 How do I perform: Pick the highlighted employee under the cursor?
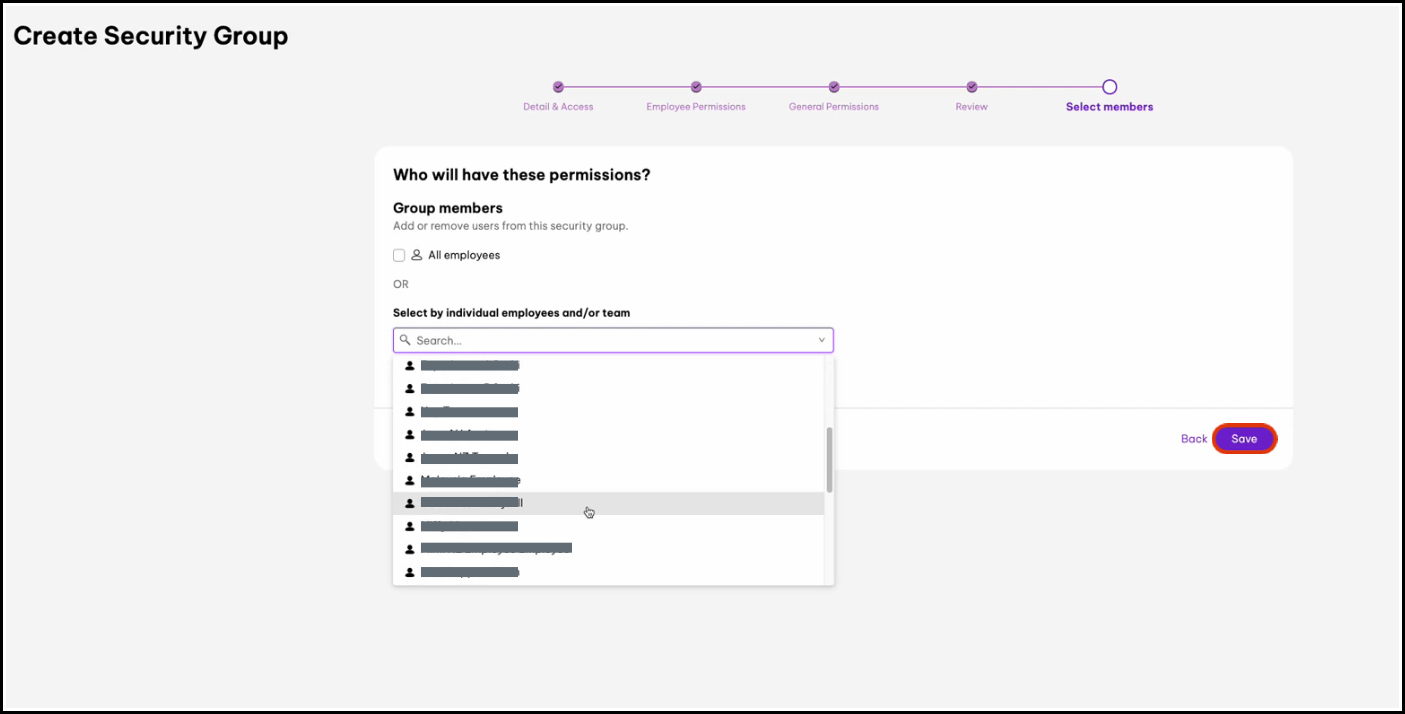(470, 503)
